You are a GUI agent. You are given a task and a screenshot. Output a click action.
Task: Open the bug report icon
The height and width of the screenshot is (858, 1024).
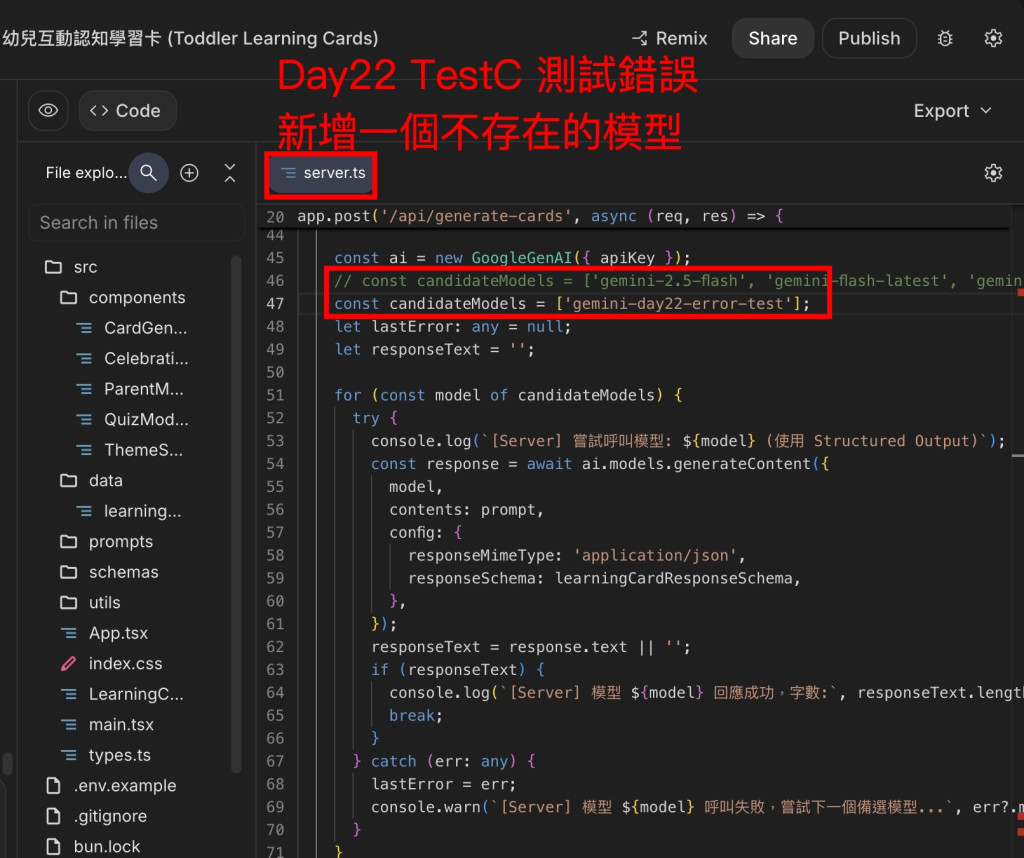[944, 39]
